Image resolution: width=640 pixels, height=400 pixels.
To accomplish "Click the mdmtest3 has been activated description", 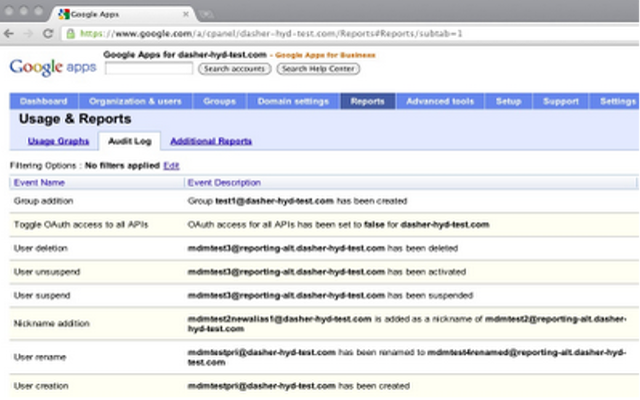I will click(x=327, y=272).
